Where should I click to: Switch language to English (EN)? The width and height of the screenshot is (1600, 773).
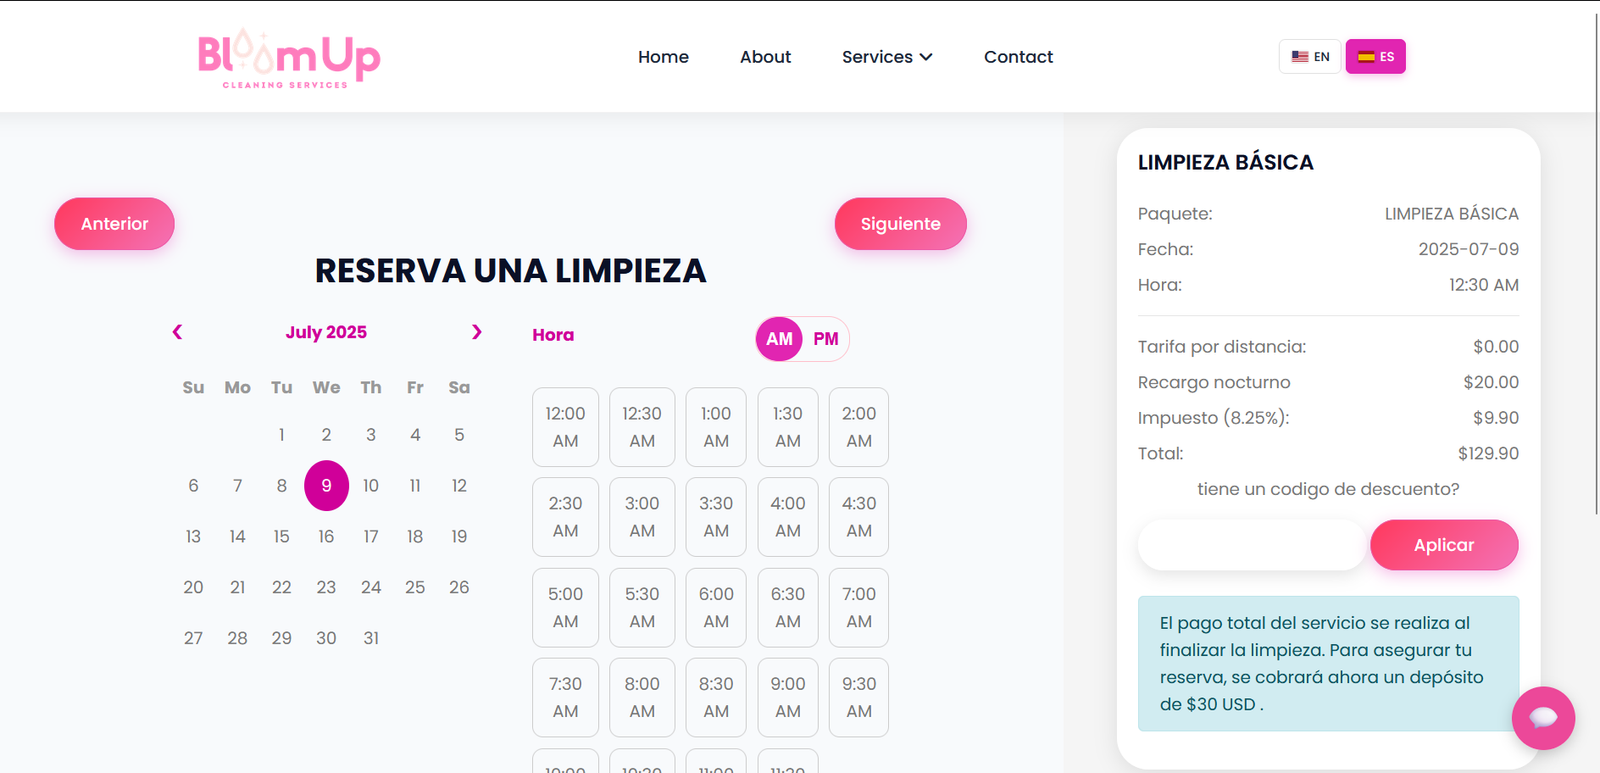point(1310,57)
